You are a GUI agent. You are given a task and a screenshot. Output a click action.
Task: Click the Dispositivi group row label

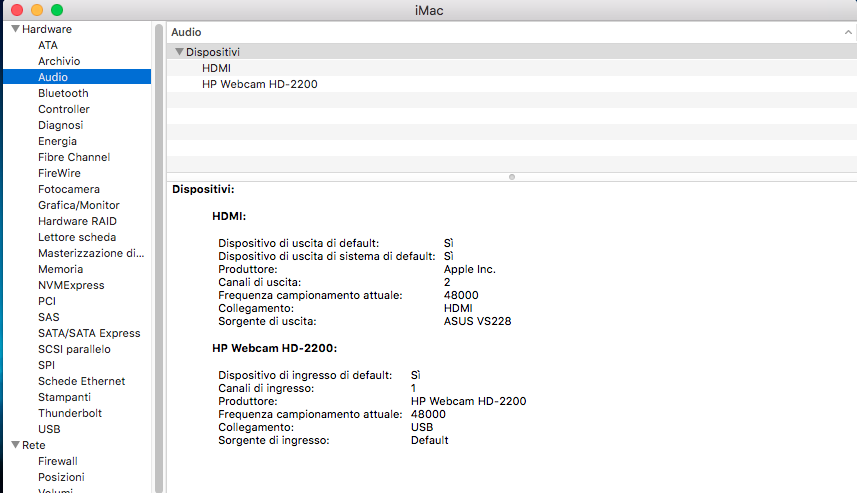[x=213, y=52]
